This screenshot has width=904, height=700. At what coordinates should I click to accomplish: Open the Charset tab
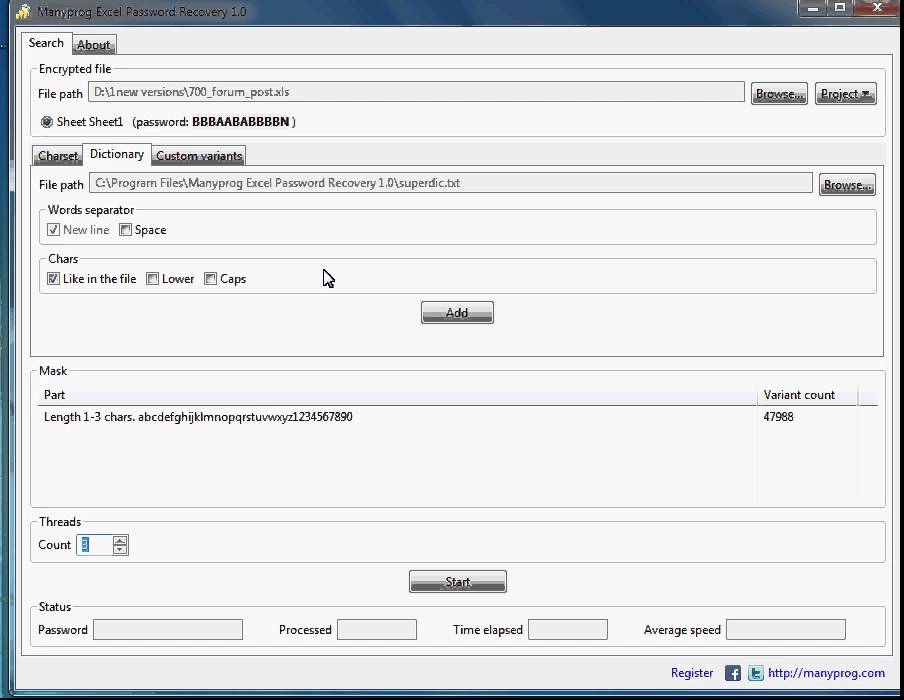click(58, 156)
